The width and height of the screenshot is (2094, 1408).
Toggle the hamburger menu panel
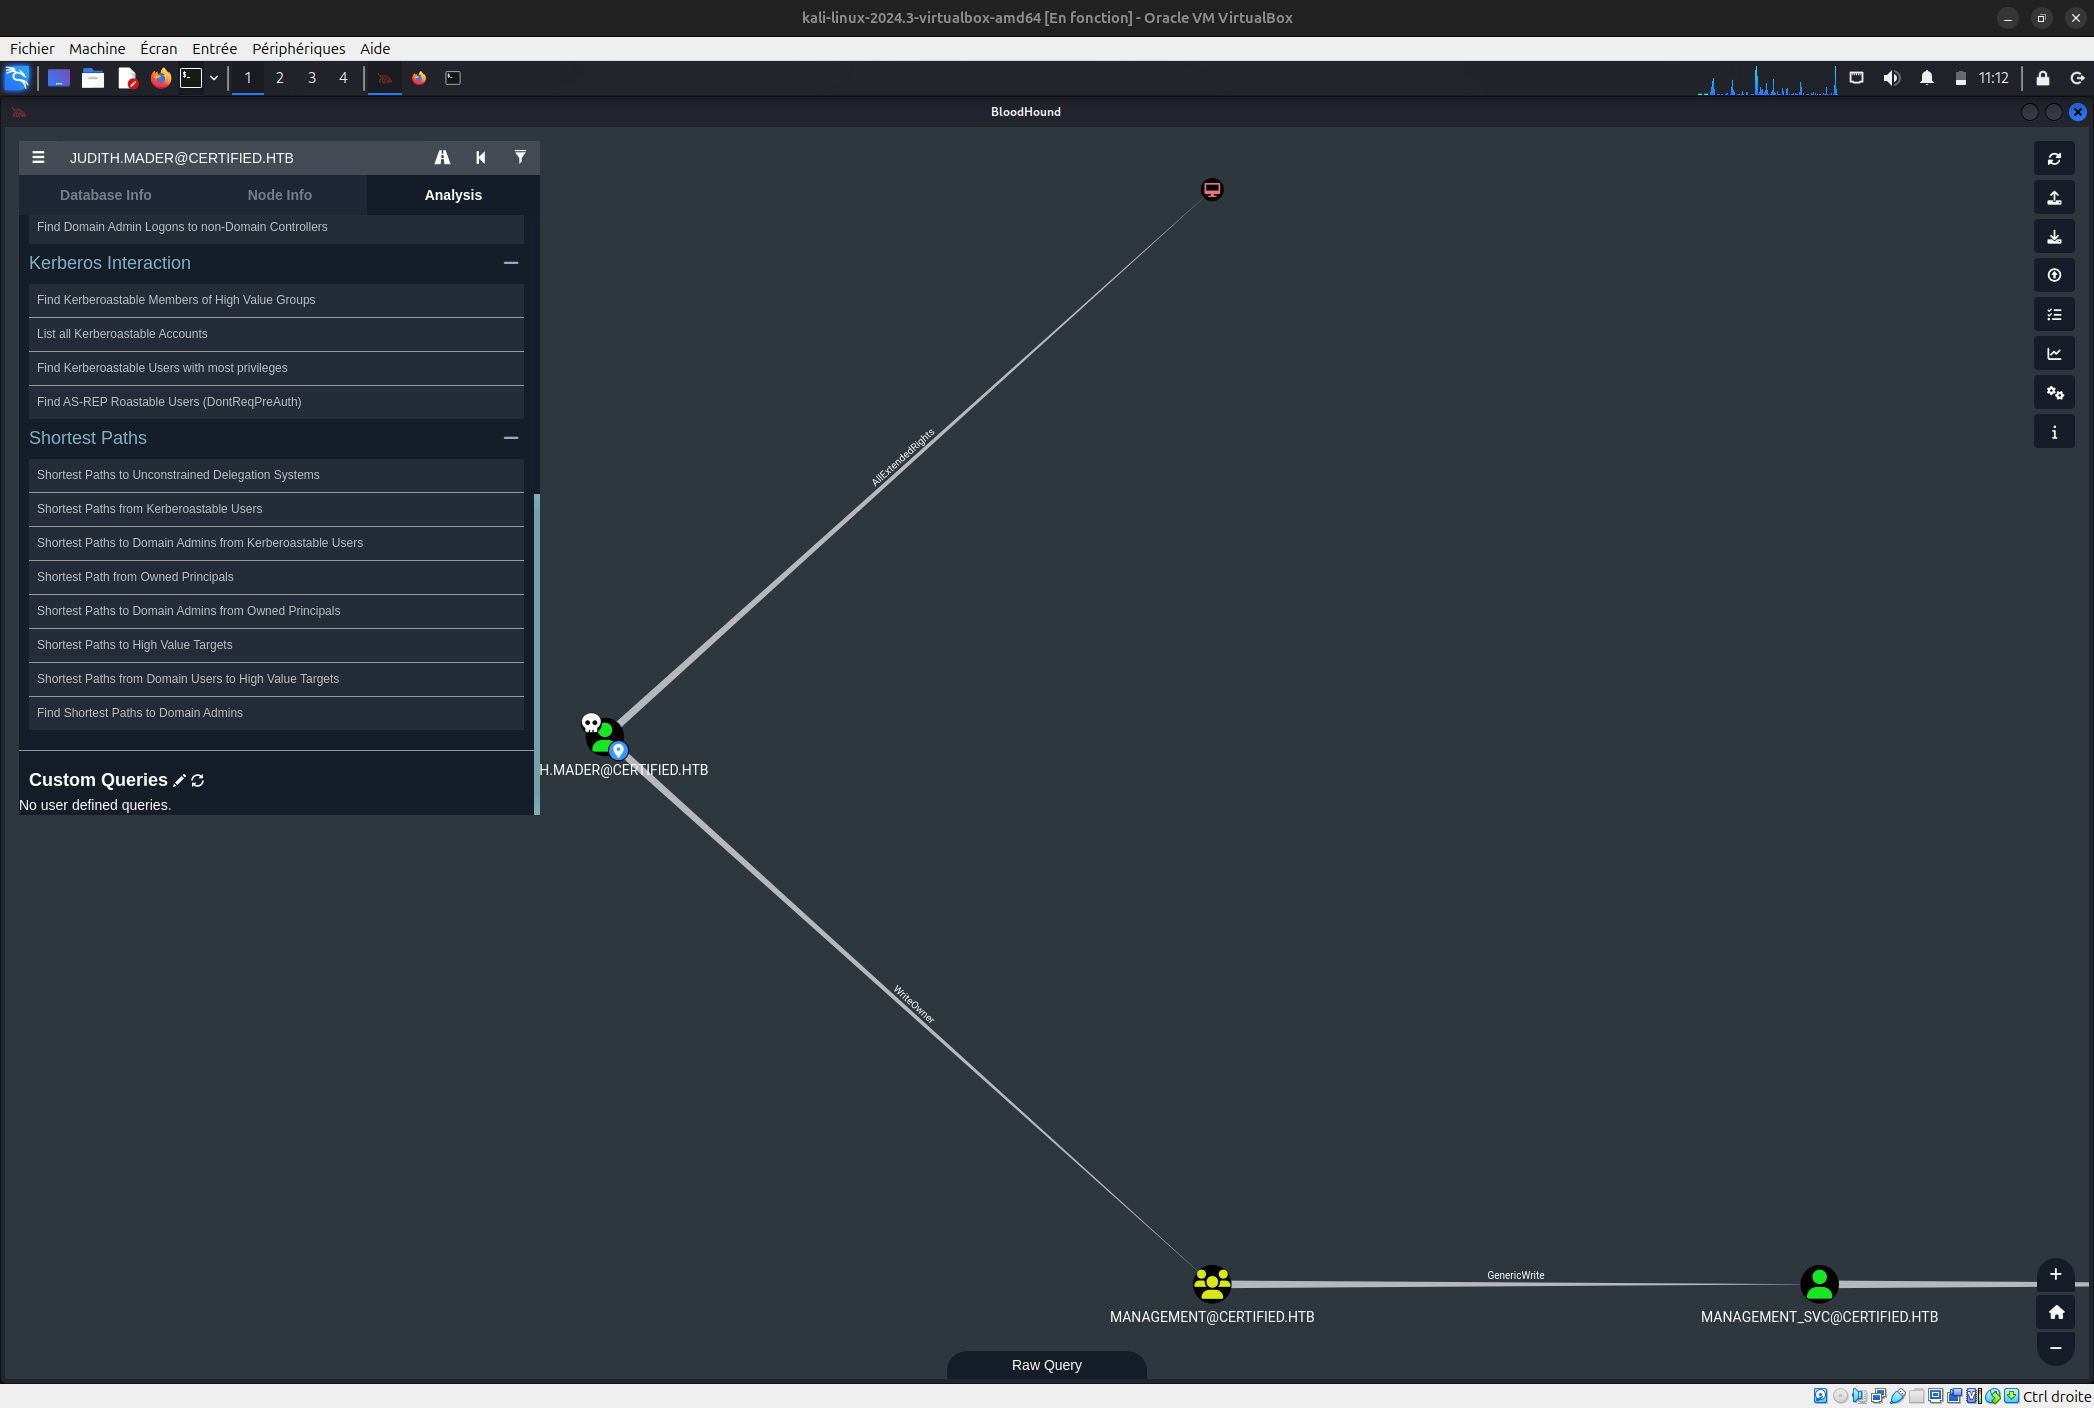click(38, 157)
